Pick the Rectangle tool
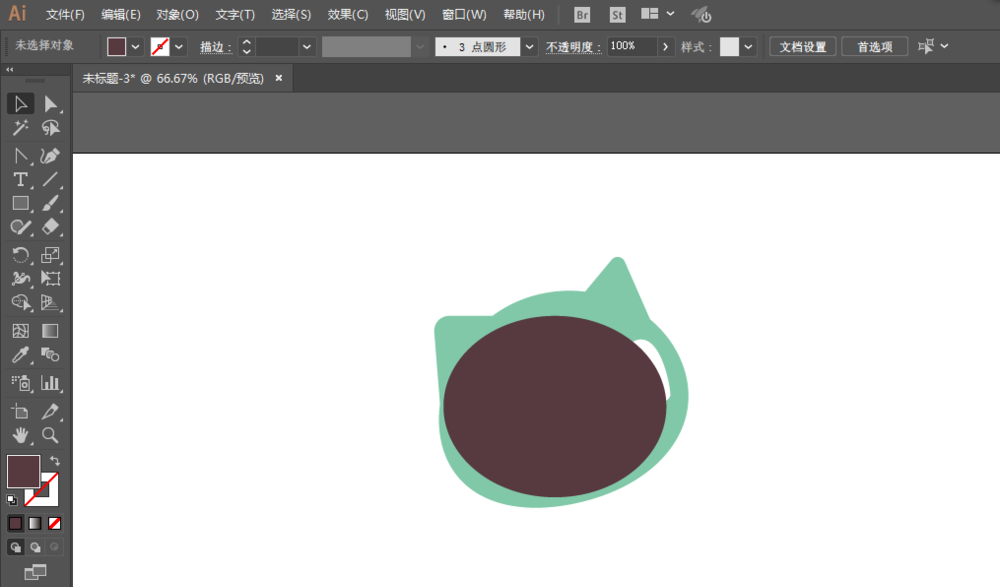 (20, 204)
